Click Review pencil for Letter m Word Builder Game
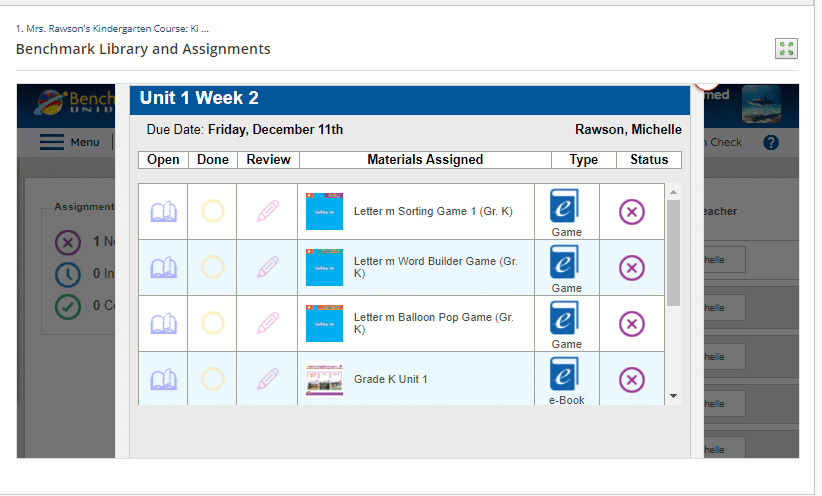Image resolution: width=822 pixels, height=496 pixels. [x=267, y=267]
